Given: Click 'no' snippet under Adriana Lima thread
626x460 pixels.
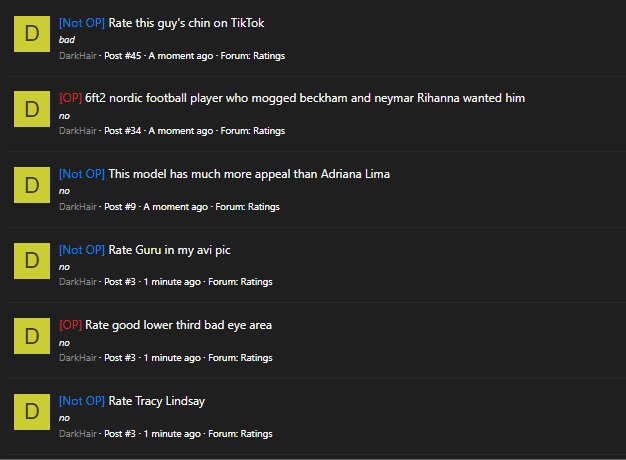Looking at the screenshot, I should coord(64,191).
